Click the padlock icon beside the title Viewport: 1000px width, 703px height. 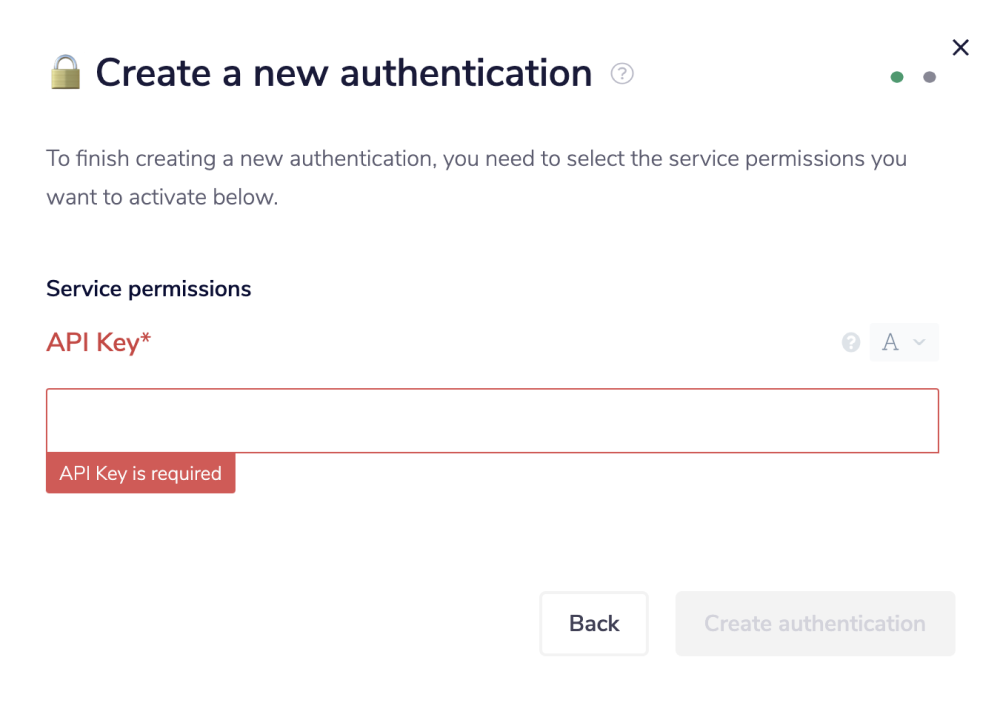[65, 72]
